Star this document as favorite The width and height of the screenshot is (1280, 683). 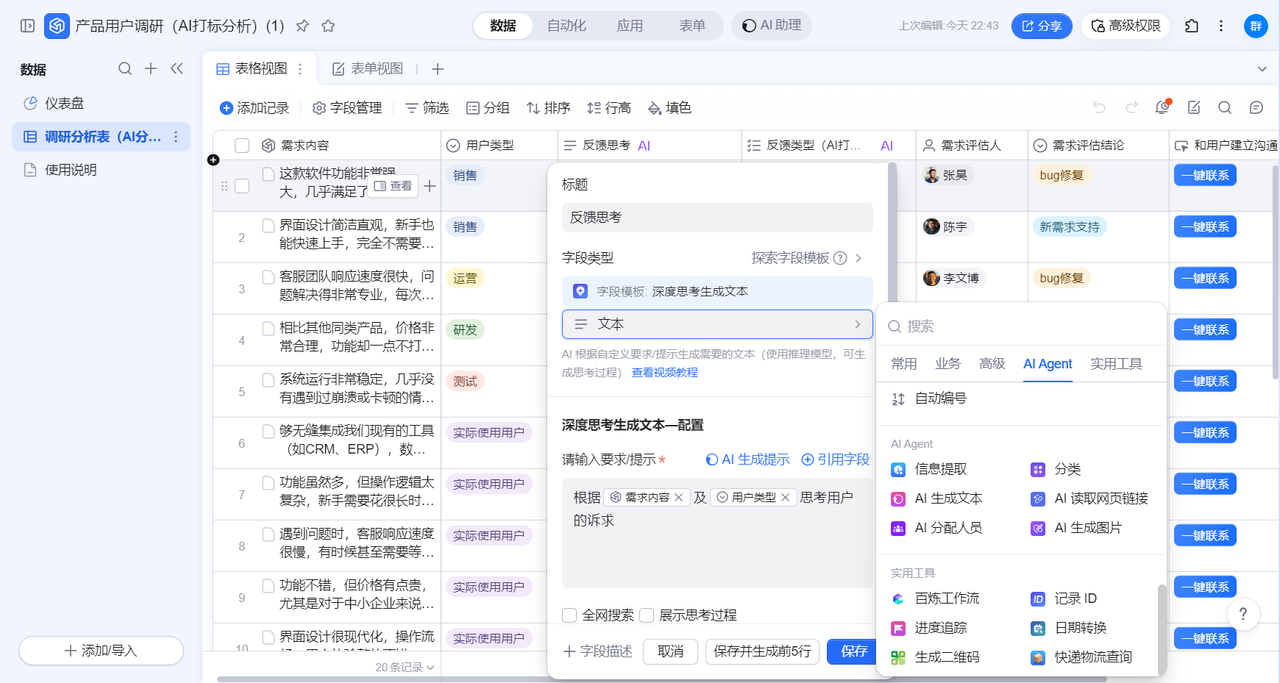pos(328,26)
